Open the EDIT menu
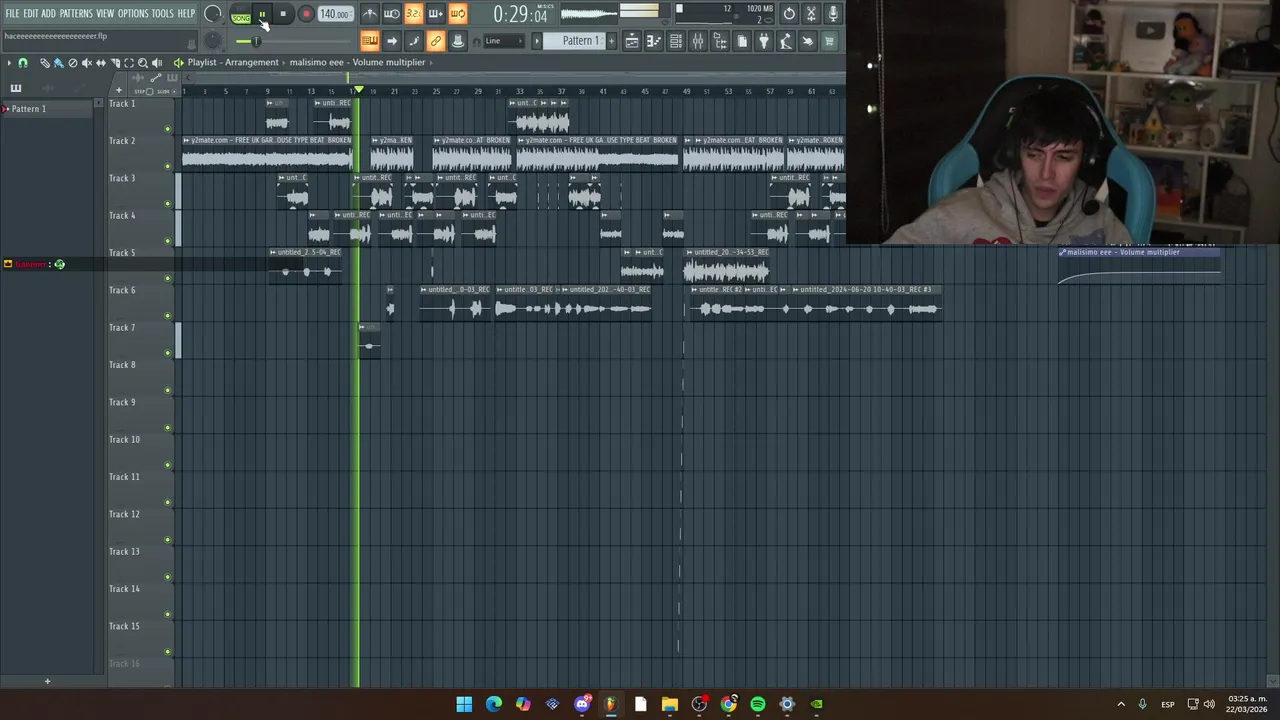 tap(31, 14)
